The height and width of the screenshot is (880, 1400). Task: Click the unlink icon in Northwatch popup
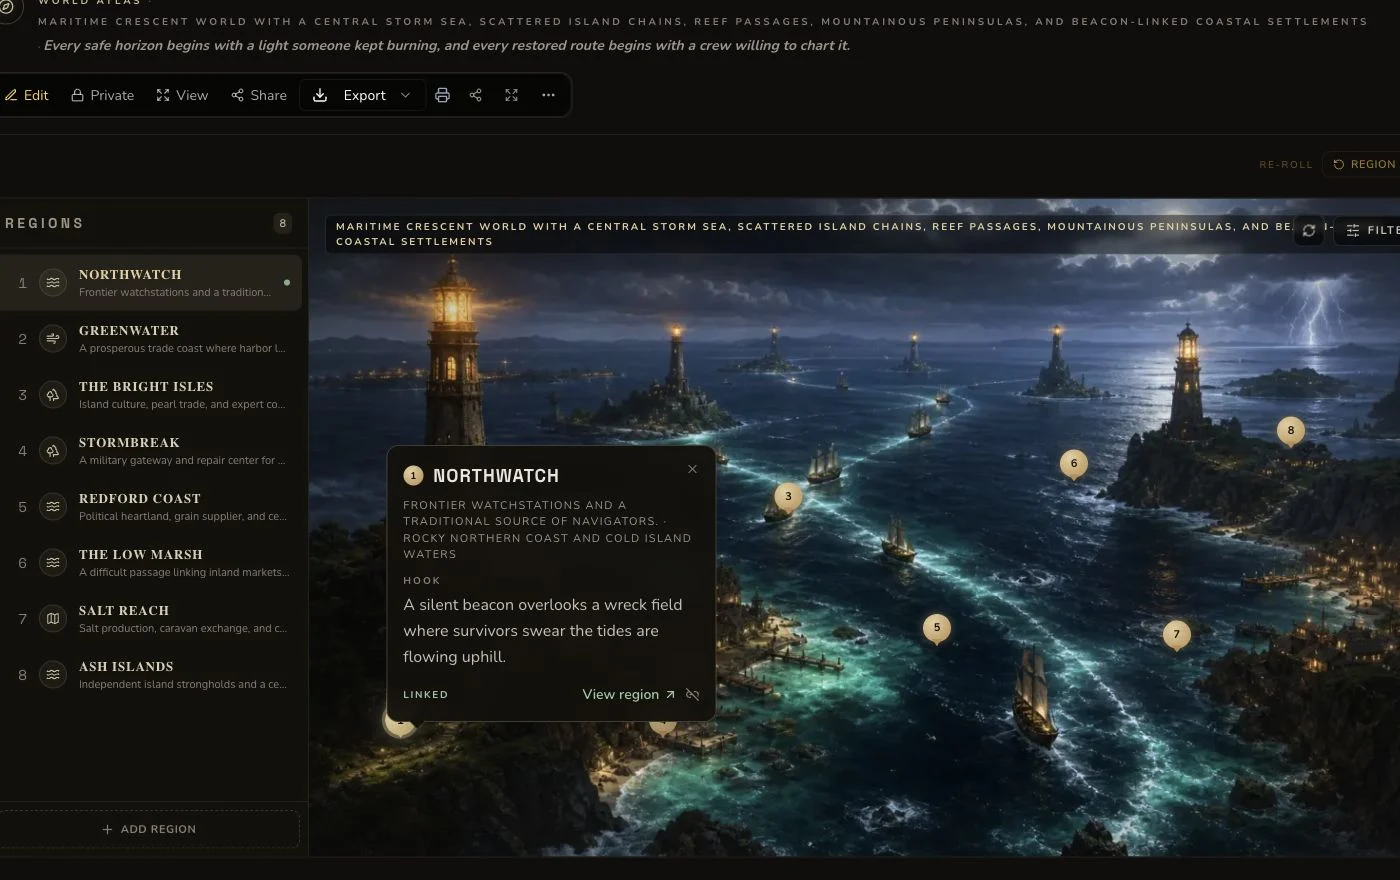pyautogui.click(x=692, y=694)
